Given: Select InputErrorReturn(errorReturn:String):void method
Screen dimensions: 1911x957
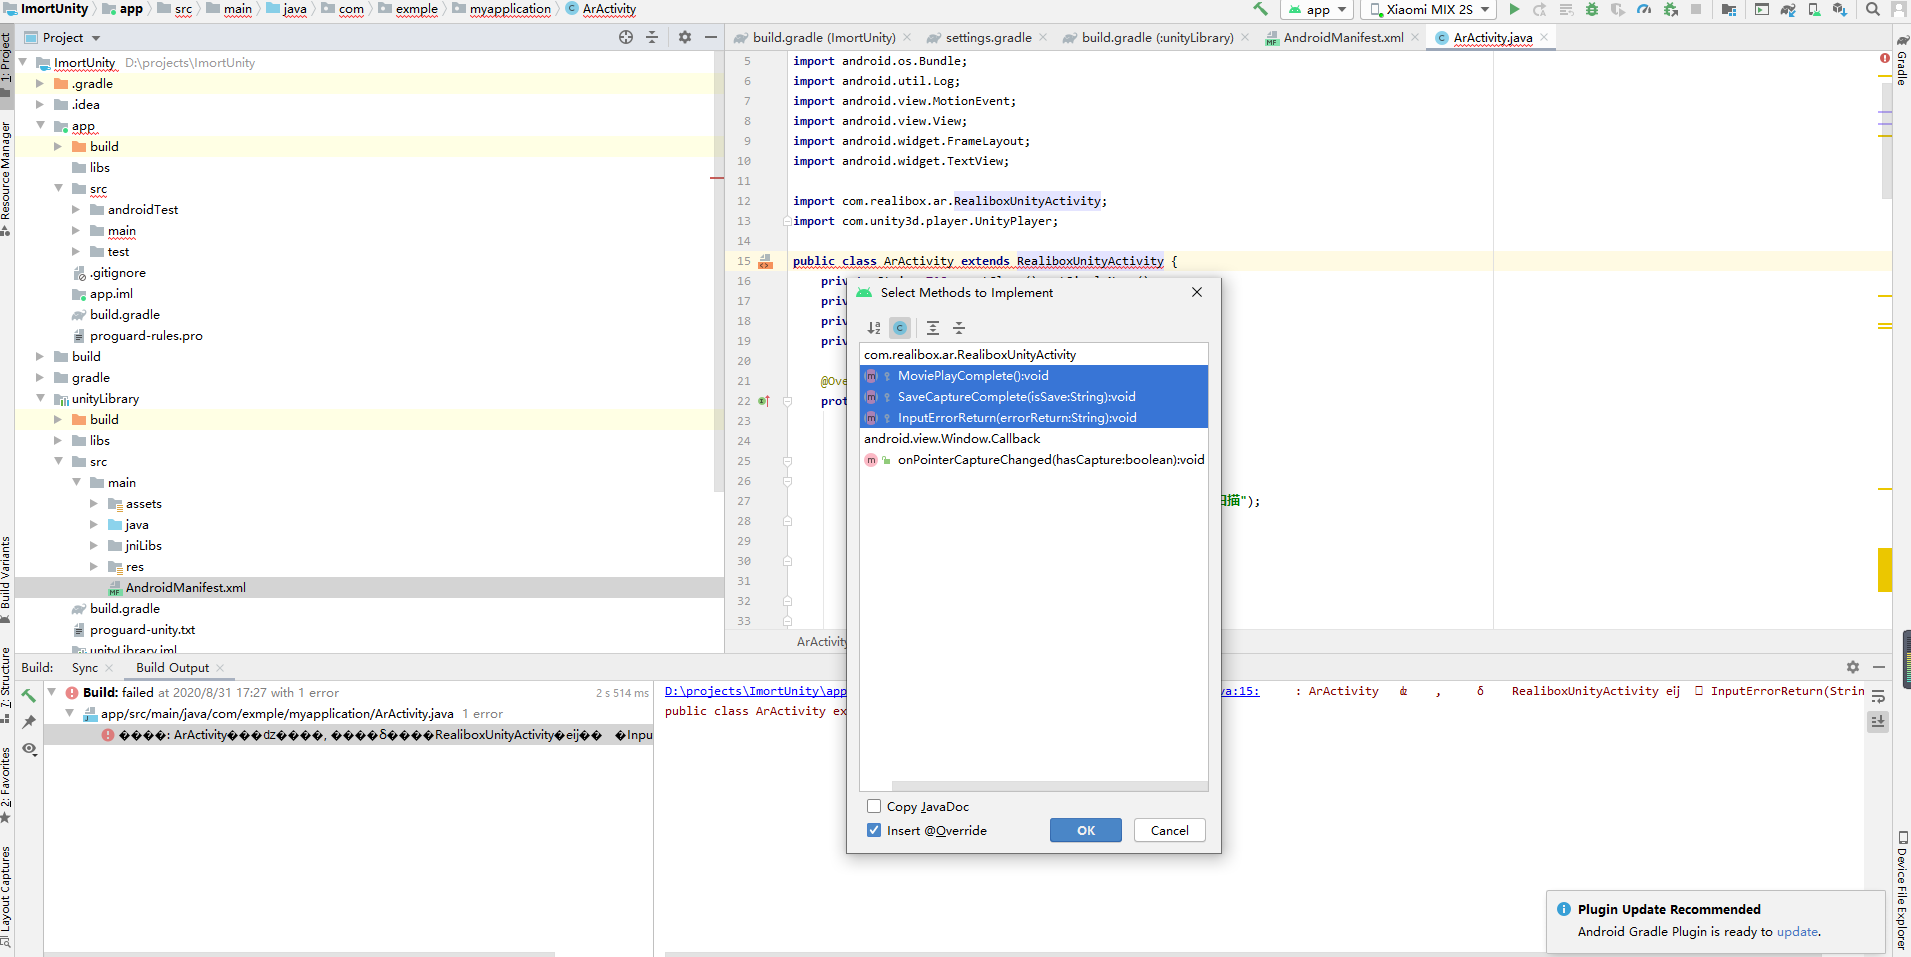Looking at the screenshot, I should coord(1034,418).
